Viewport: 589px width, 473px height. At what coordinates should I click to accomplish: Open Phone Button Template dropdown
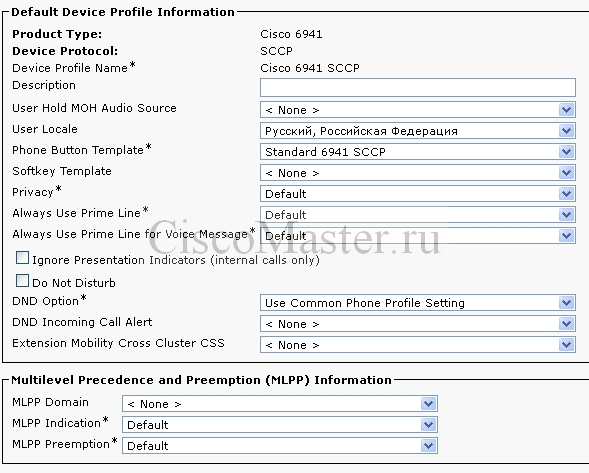pyautogui.click(x=418, y=152)
